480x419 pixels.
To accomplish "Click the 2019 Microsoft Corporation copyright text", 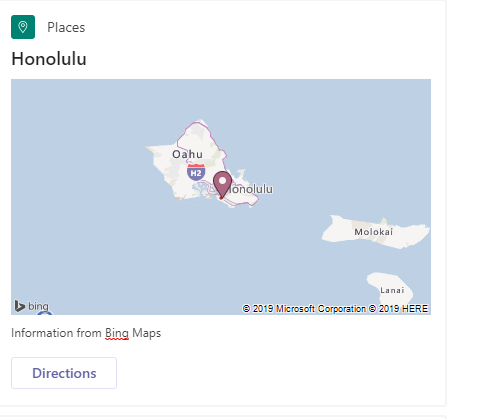I will pos(304,309).
